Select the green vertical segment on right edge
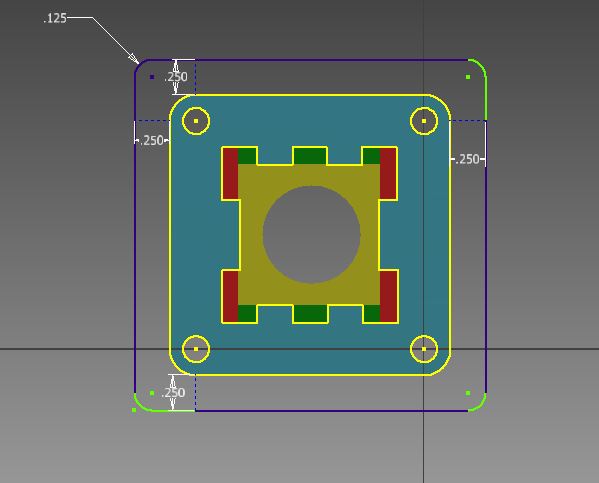The height and width of the screenshot is (483, 599). pos(486,99)
